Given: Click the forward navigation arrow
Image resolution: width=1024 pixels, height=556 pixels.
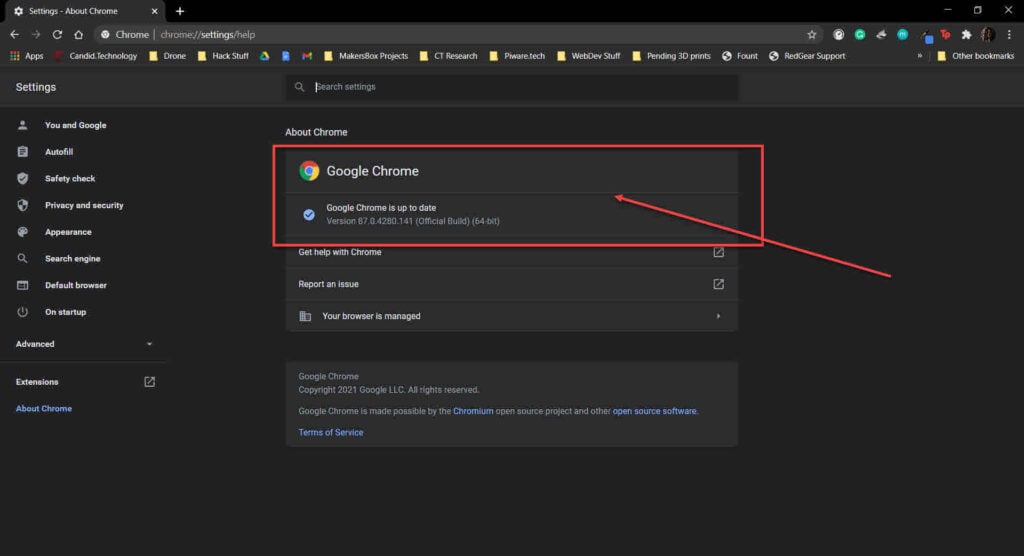Looking at the screenshot, I should point(36,35).
